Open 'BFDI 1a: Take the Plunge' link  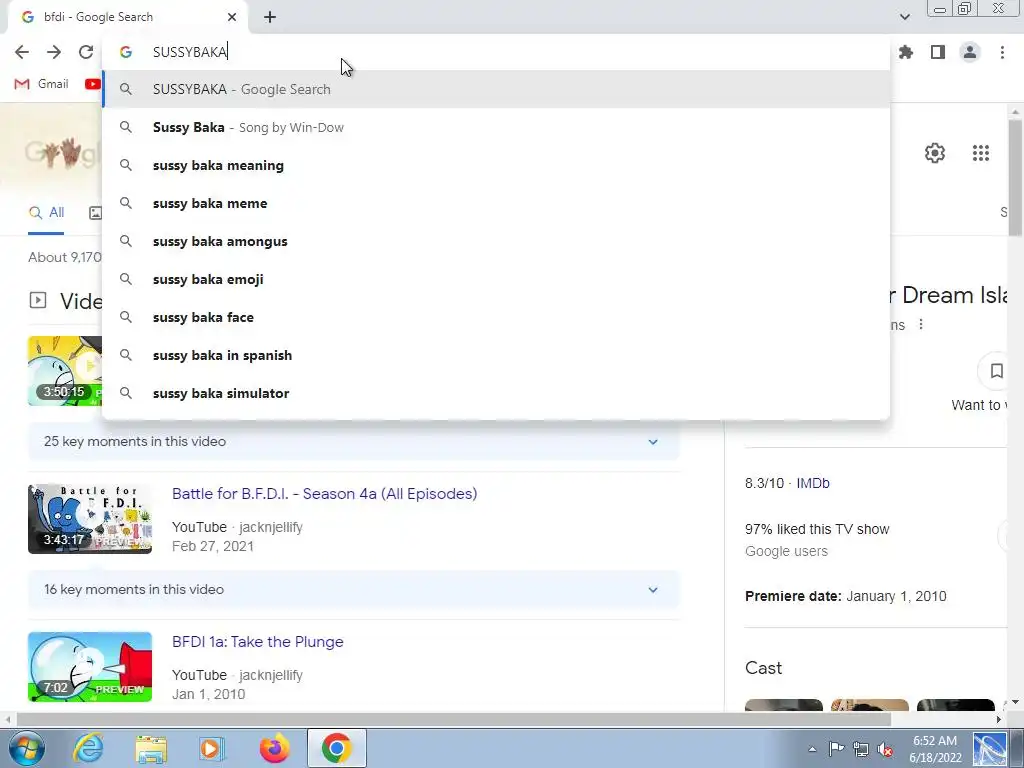click(x=257, y=642)
